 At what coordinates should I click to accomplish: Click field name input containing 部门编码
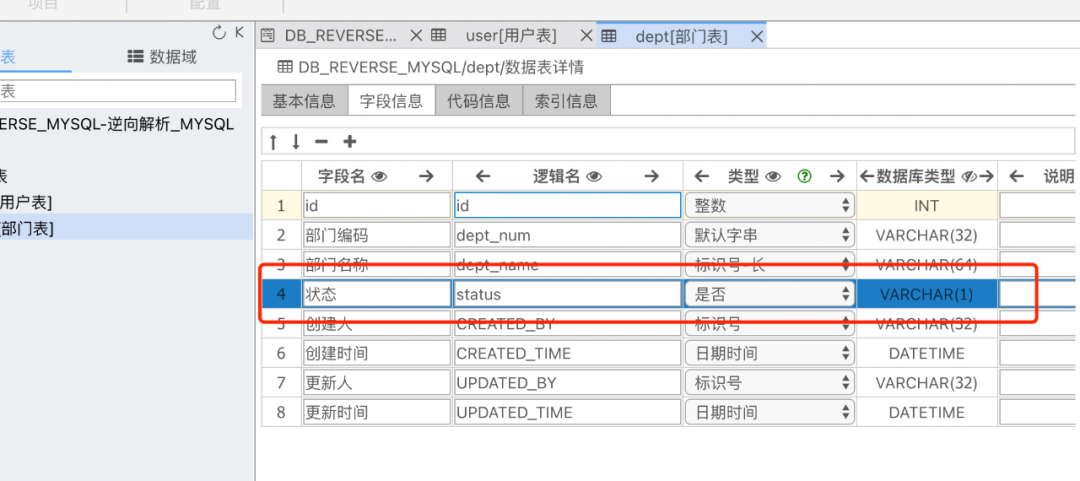pyautogui.click(x=377, y=235)
